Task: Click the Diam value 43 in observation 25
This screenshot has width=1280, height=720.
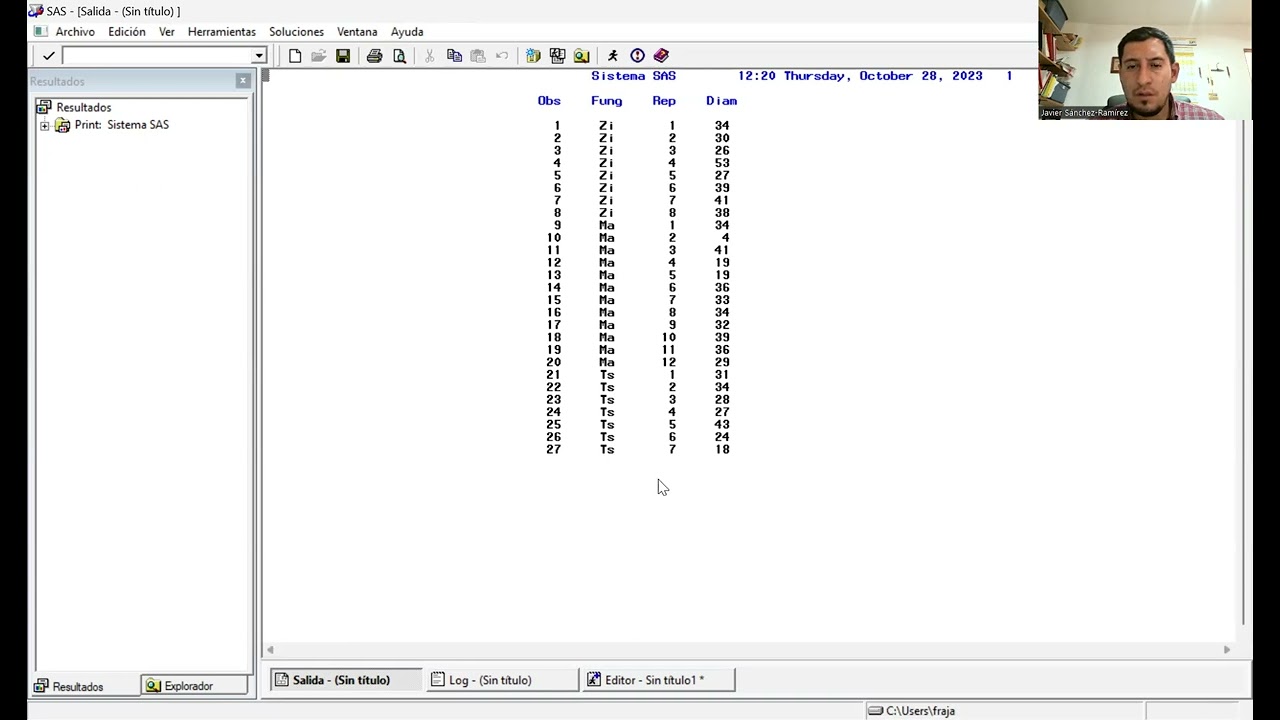Action: pyautogui.click(x=722, y=425)
